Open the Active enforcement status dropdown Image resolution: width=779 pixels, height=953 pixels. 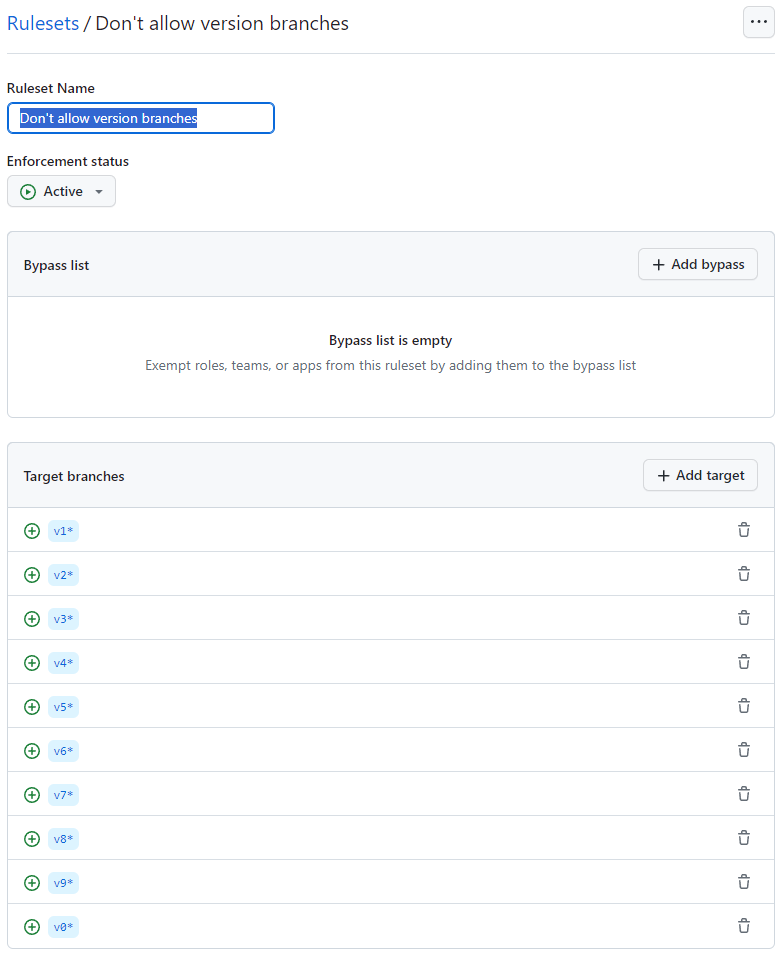coord(61,191)
